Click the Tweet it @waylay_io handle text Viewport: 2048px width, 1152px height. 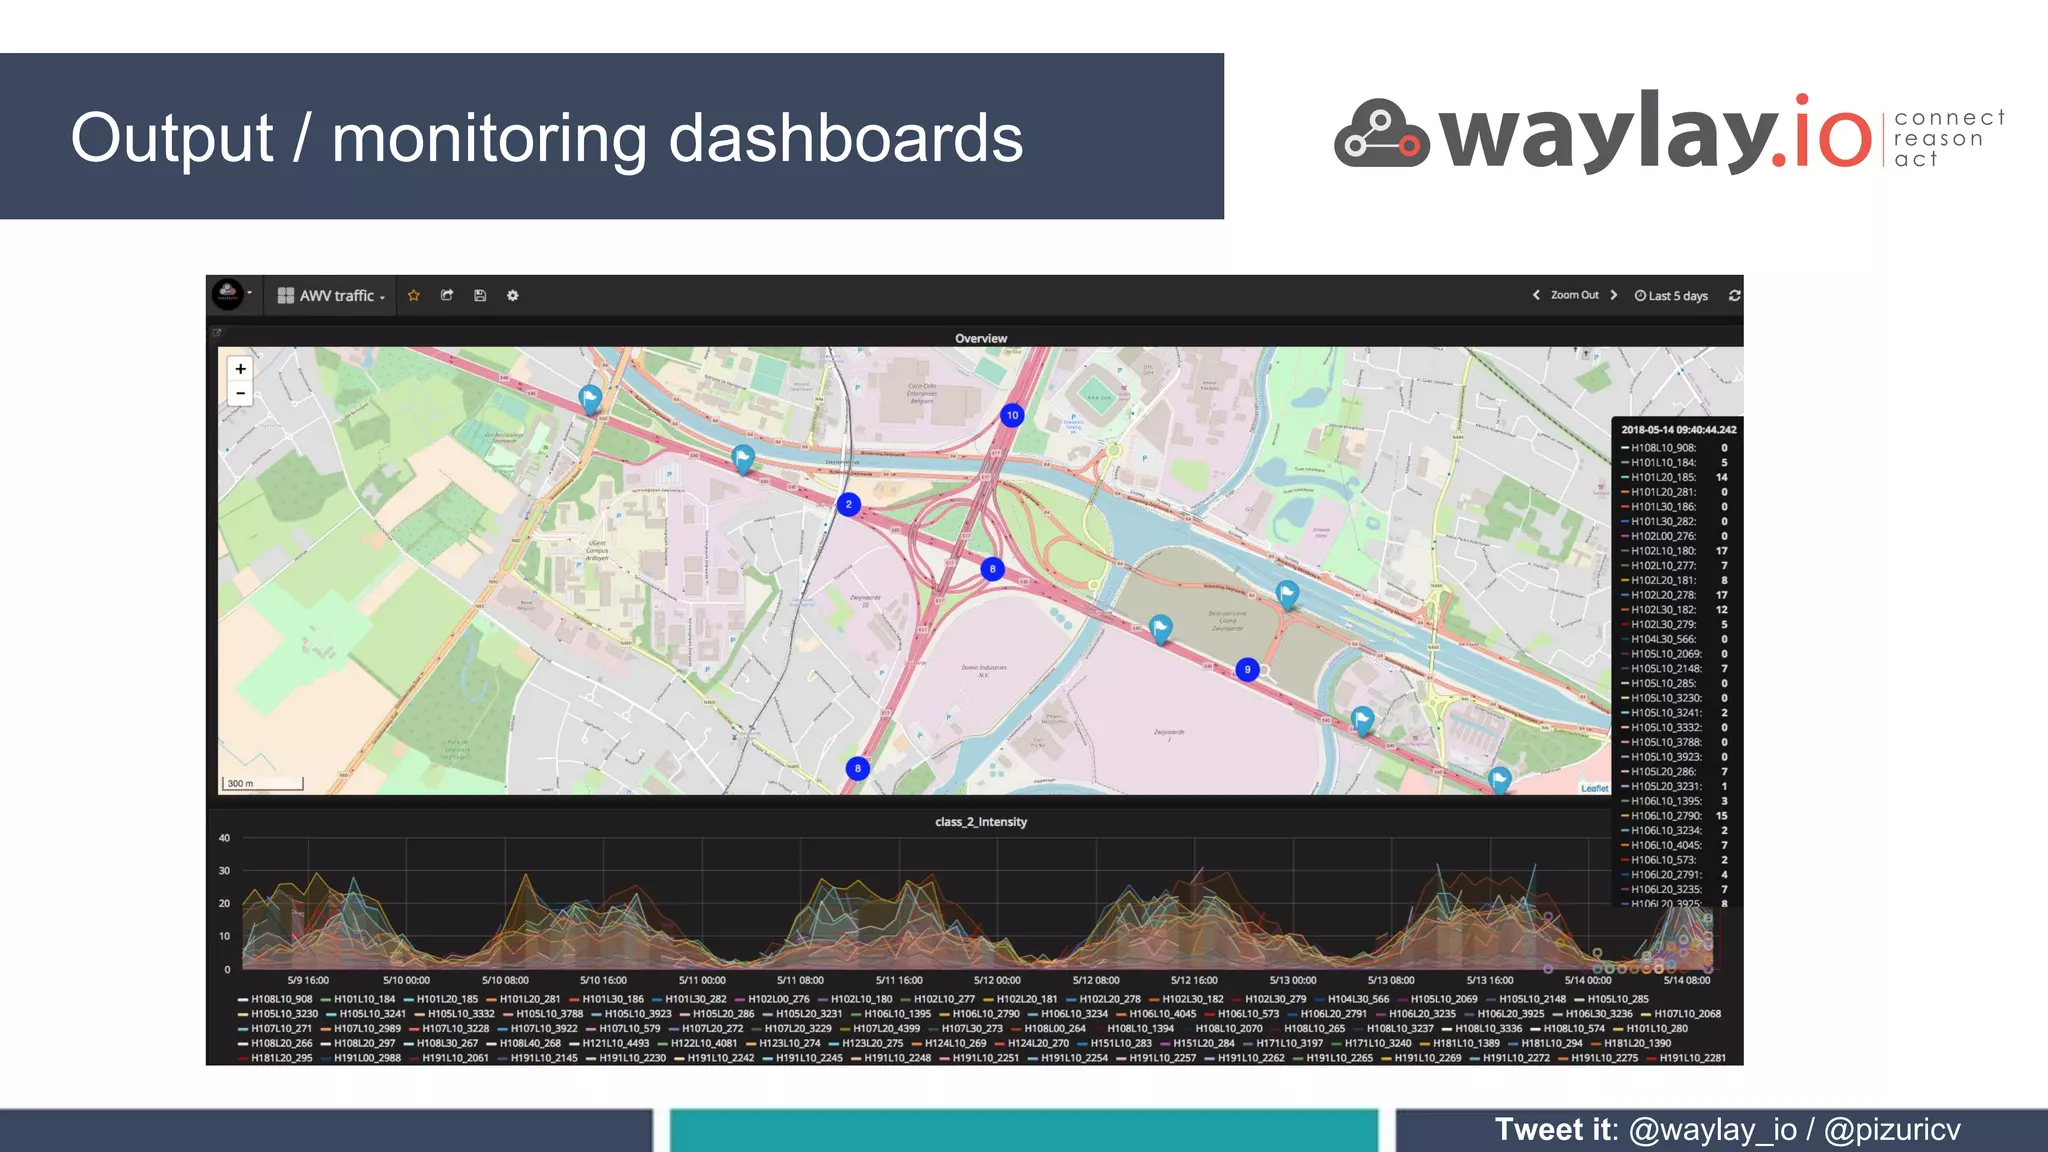(x=1713, y=1129)
